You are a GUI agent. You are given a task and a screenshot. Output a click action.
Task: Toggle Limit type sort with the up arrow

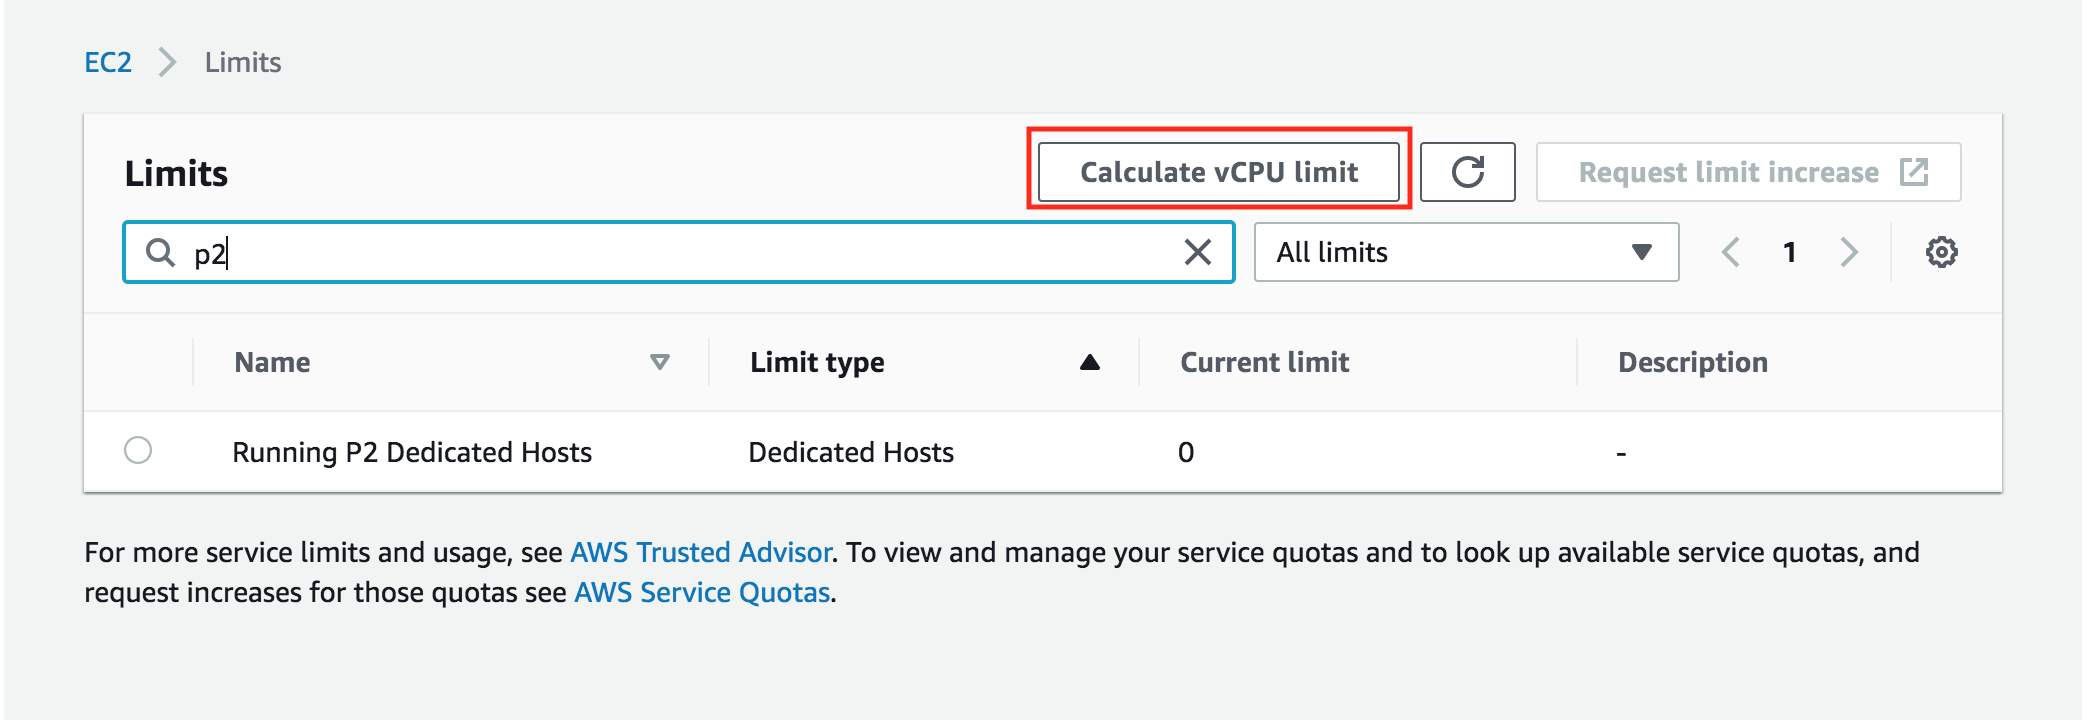pos(1090,362)
